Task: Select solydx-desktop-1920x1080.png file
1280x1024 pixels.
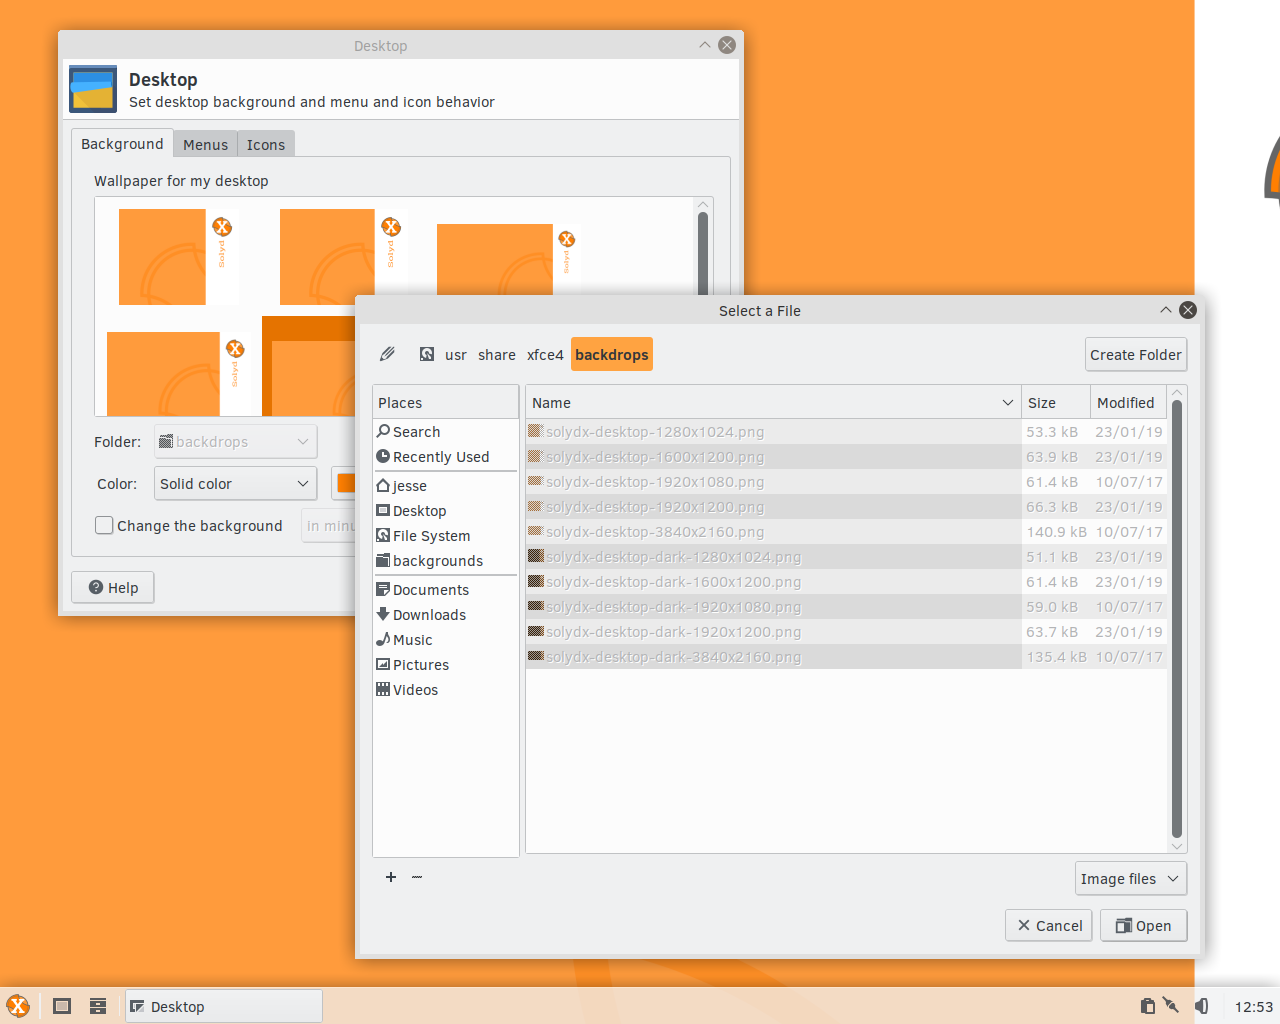Action: click(773, 481)
